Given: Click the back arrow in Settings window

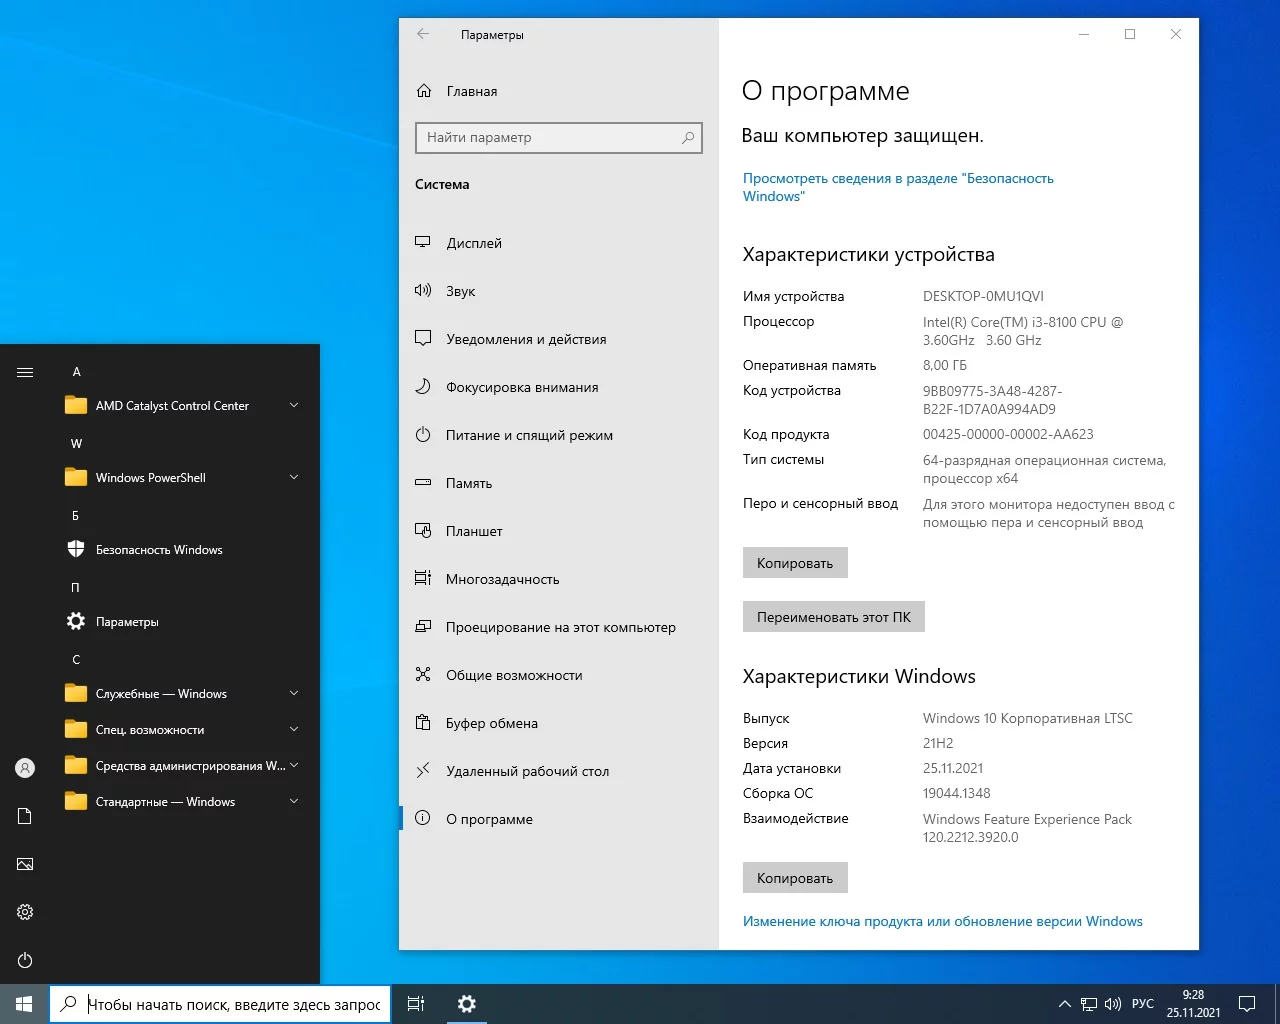Looking at the screenshot, I should tap(423, 34).
